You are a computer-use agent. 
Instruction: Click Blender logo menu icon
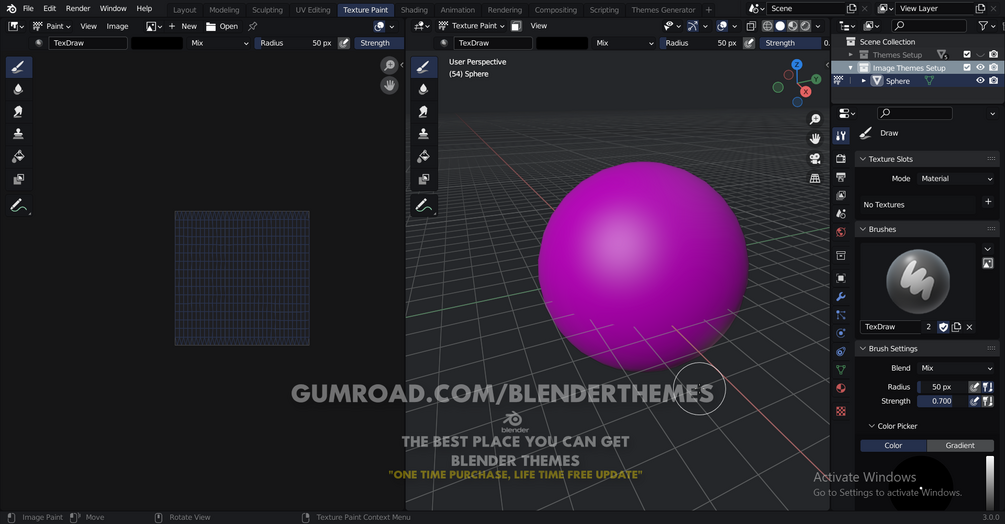(x=11, y=8)
